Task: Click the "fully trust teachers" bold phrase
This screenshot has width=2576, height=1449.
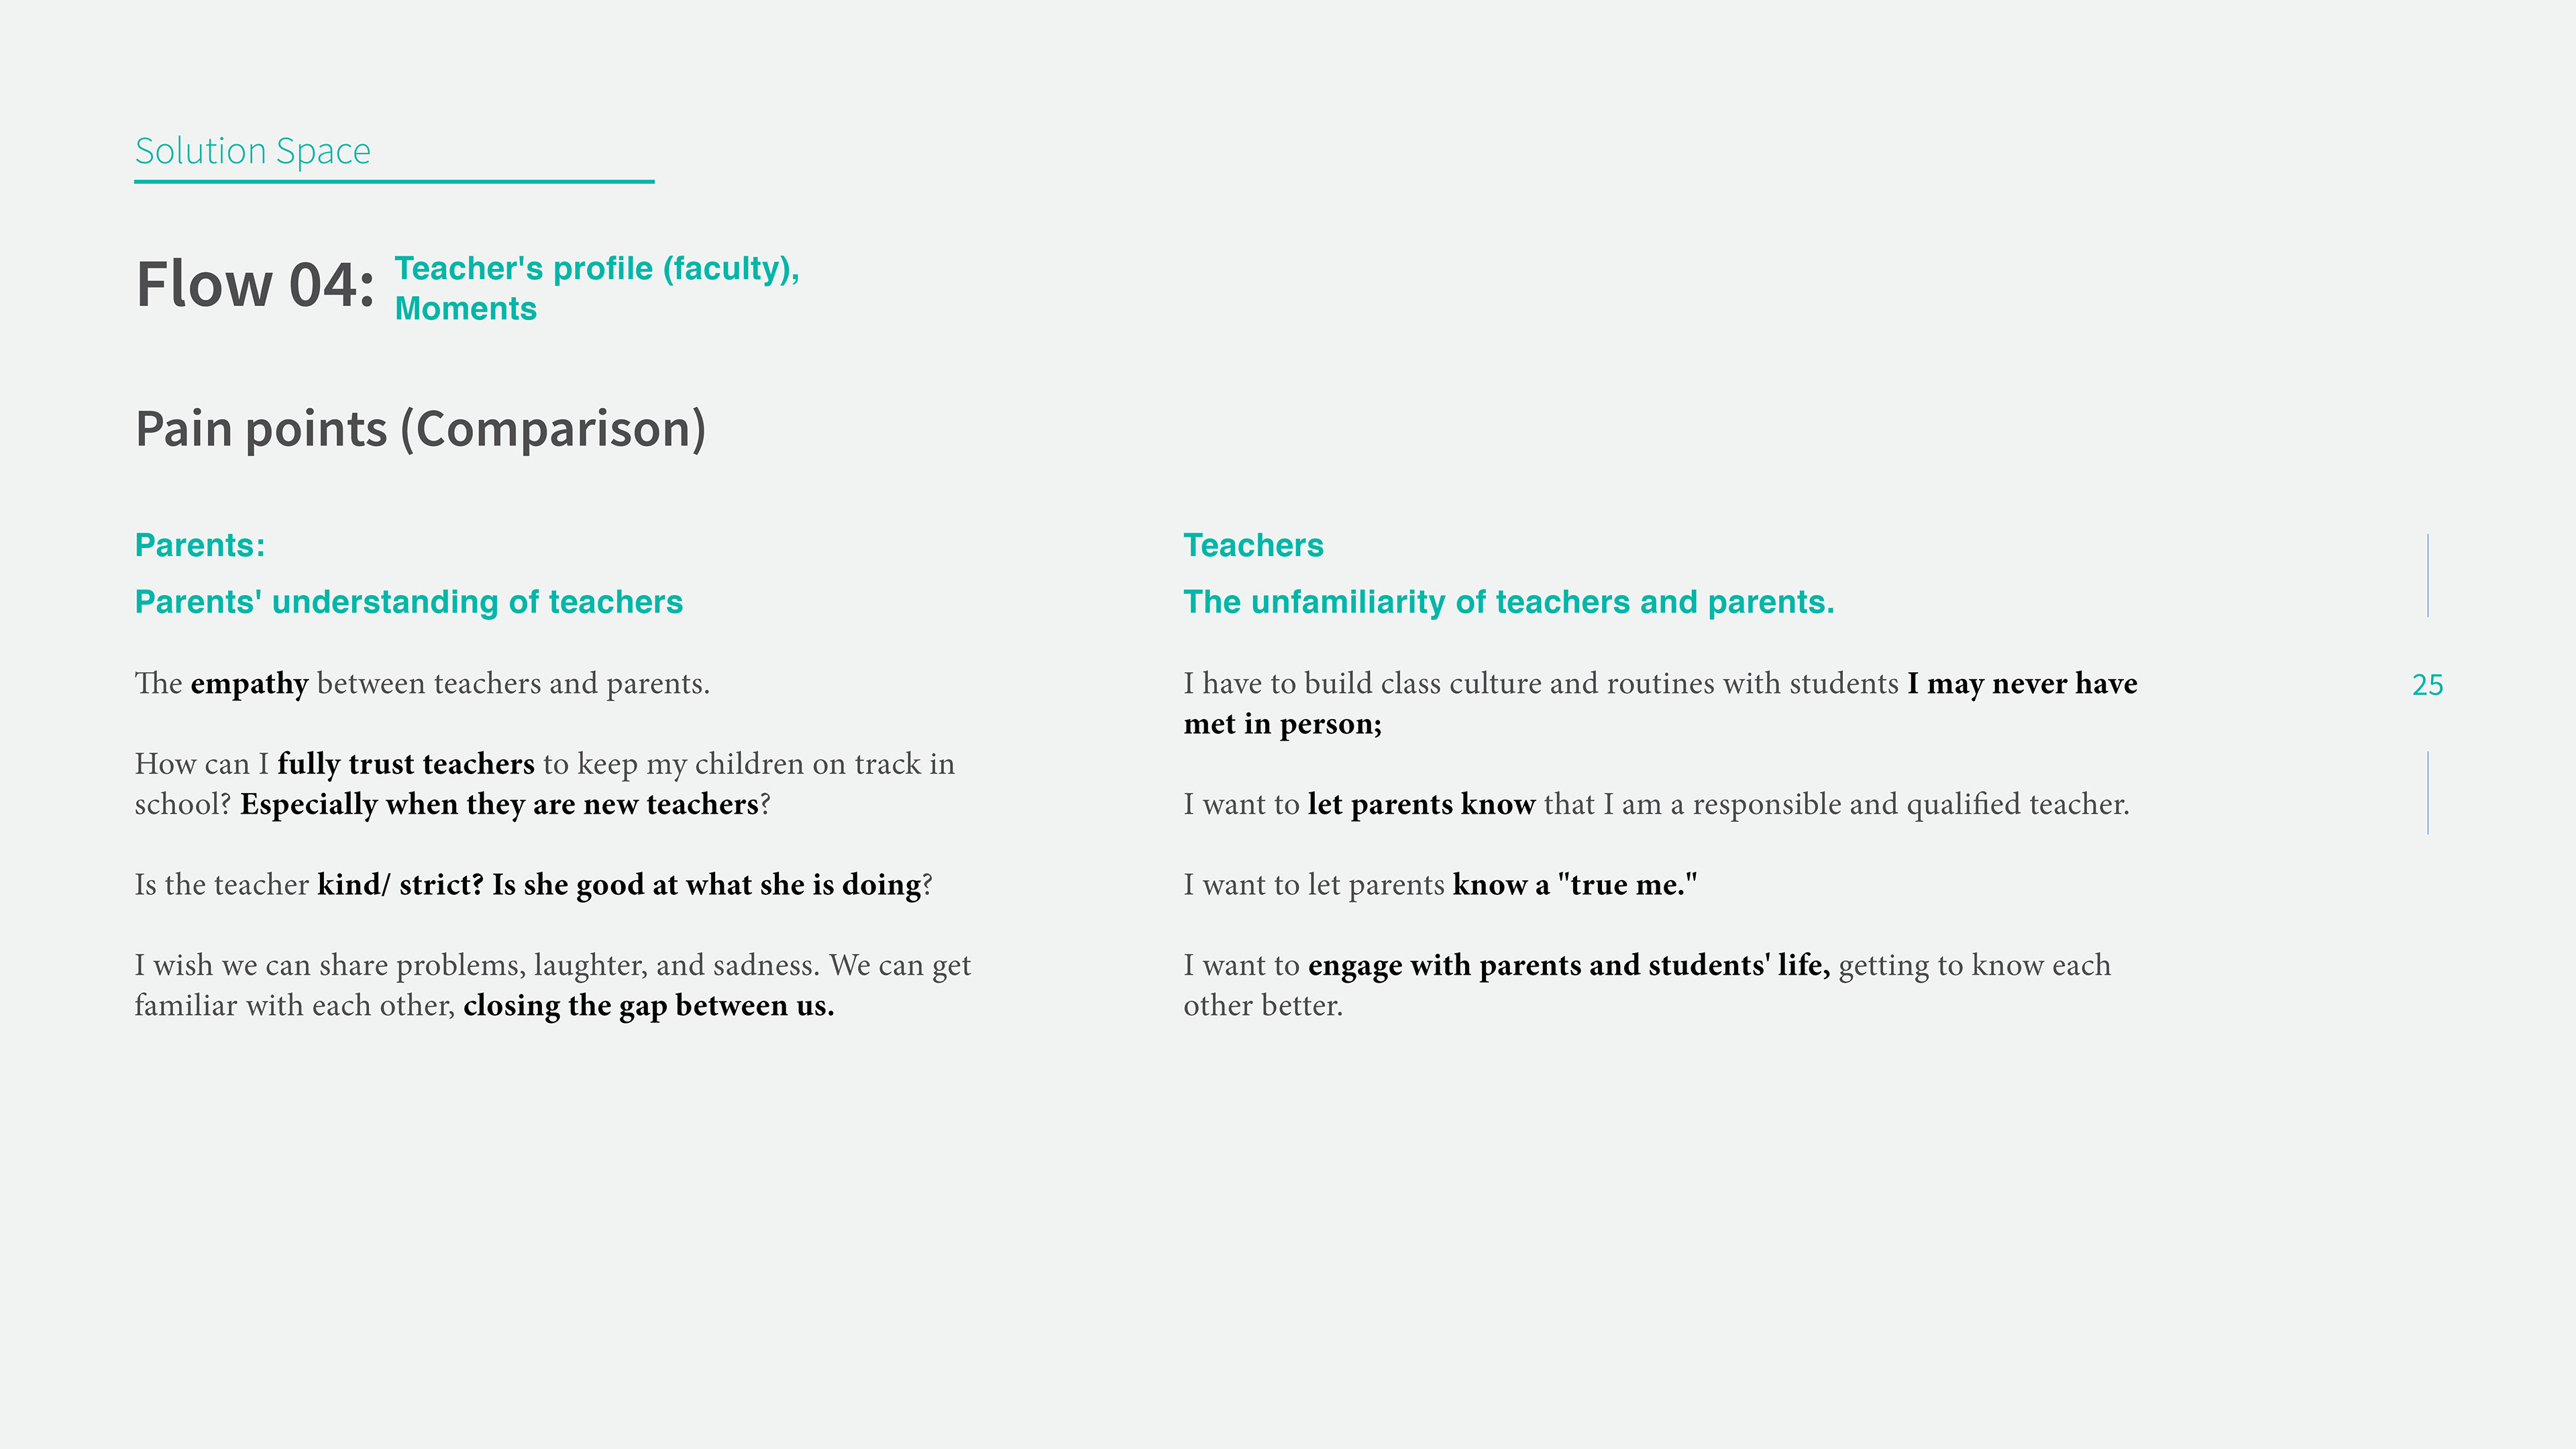Action: (x=405, y=764)
